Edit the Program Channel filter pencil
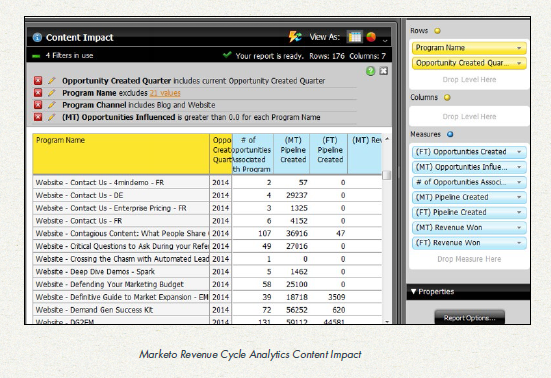This screenshot has height=378, width=551. point(52,105)
